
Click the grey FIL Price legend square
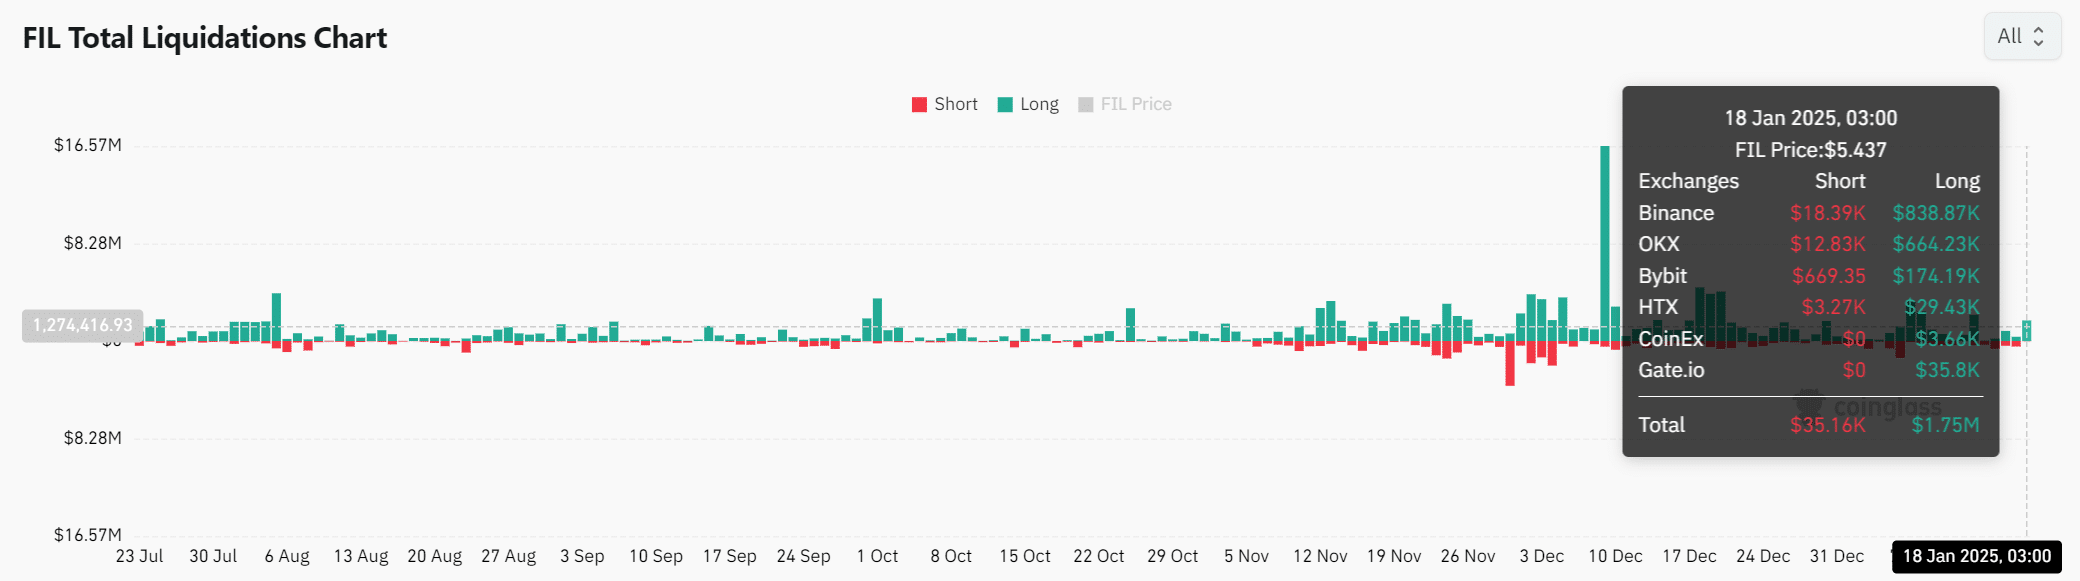[x=1086, y=104]
